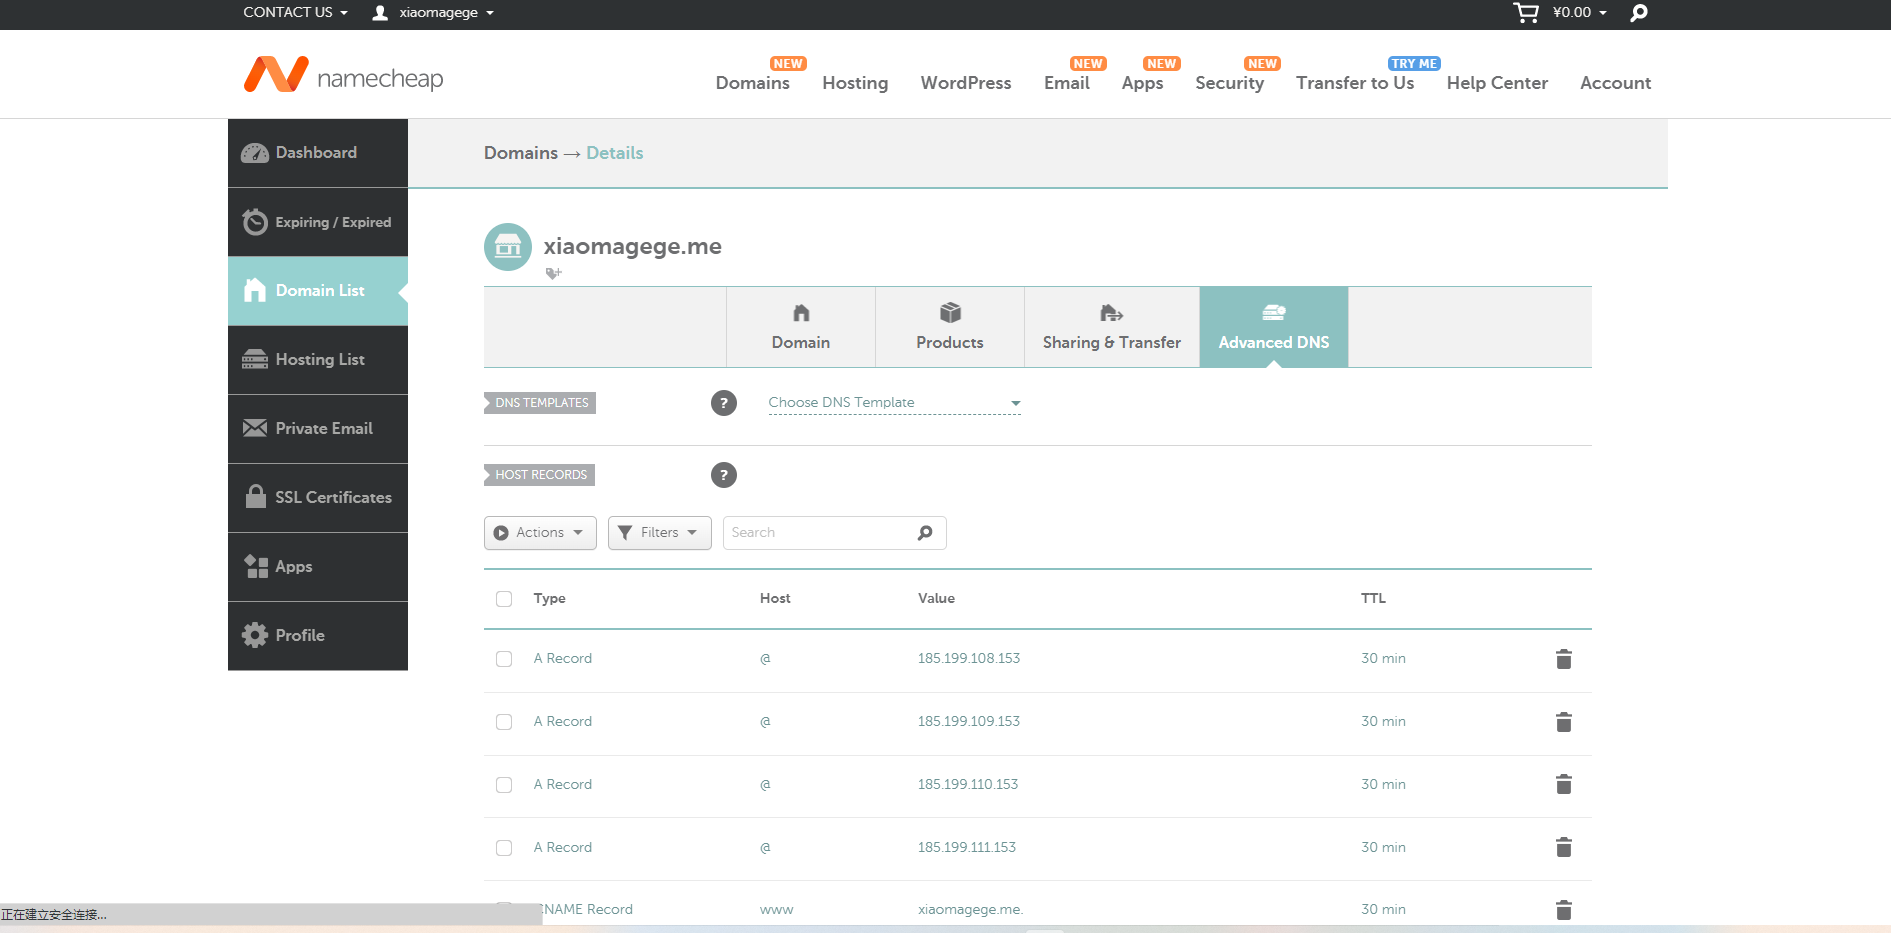The height and width of the screenshot is (933, 1891).
Task: Click the TTL column header
Action: (1373, 598)
